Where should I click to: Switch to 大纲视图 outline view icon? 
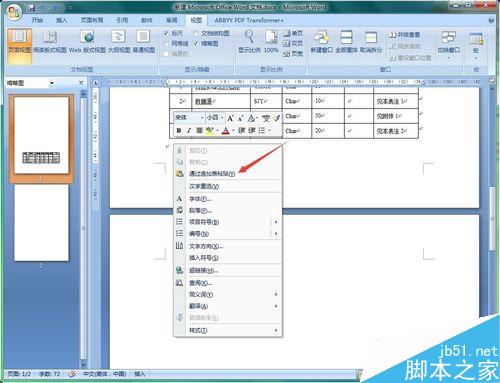[x=119, y=42]
